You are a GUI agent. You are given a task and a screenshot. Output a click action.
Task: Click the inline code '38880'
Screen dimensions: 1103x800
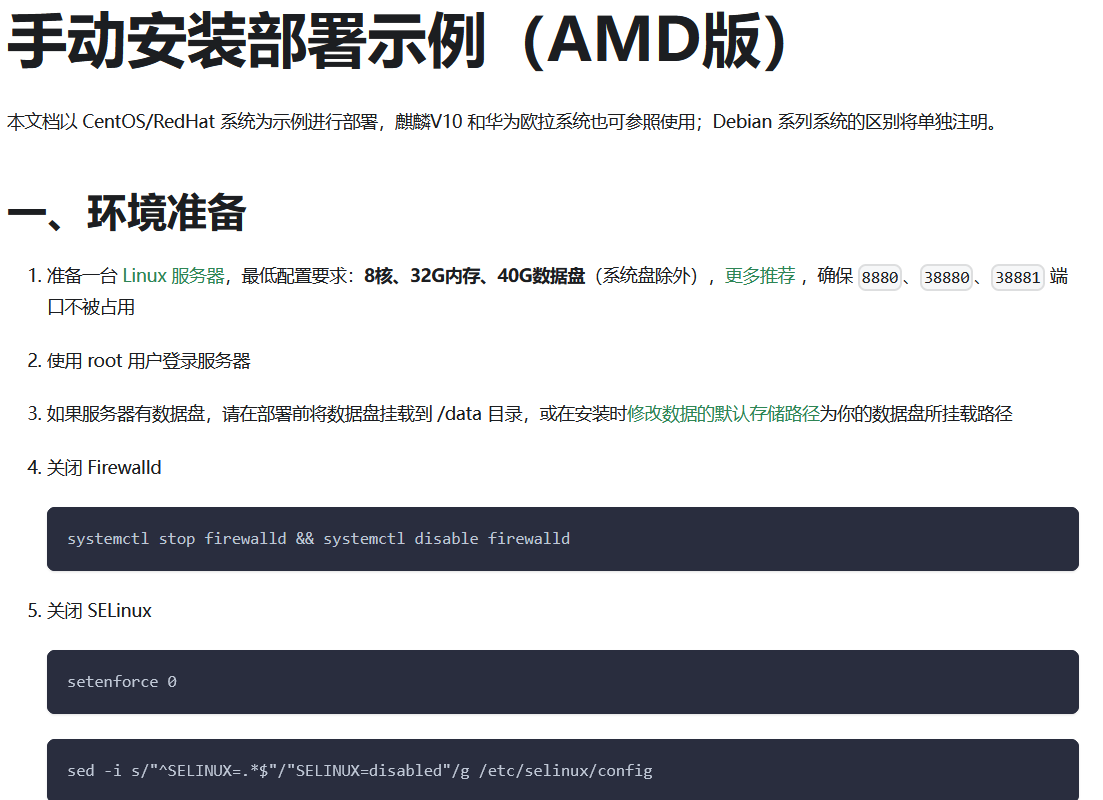(x=946, y=277)
